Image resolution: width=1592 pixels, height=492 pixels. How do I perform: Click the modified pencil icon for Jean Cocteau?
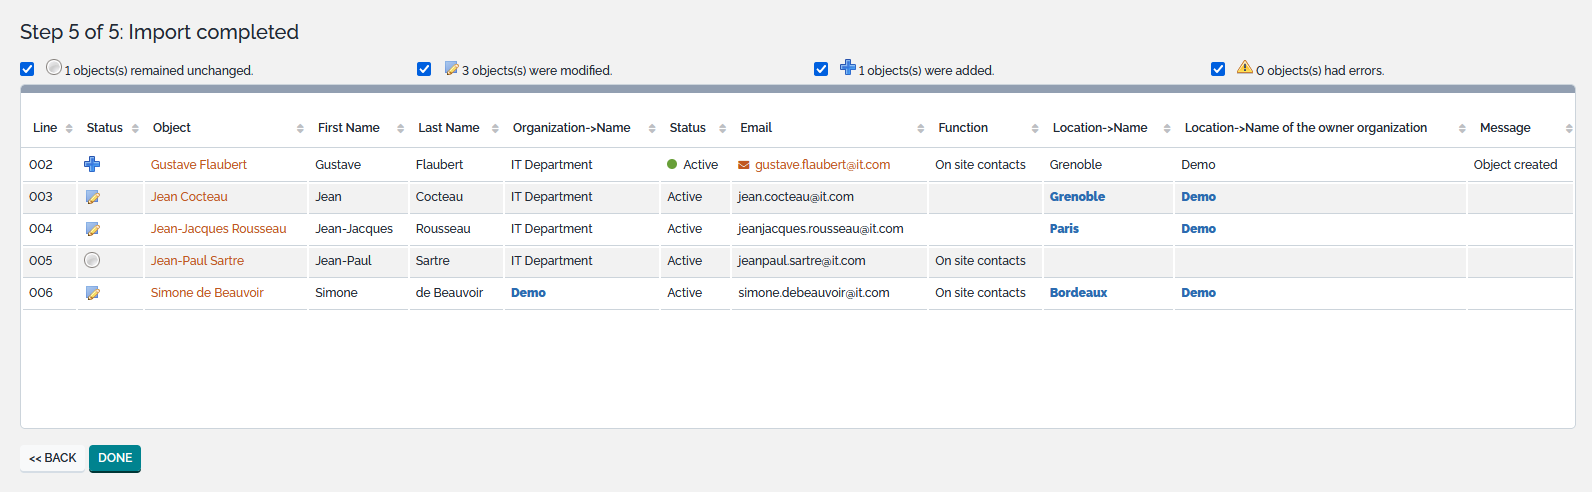pos(92,197)
